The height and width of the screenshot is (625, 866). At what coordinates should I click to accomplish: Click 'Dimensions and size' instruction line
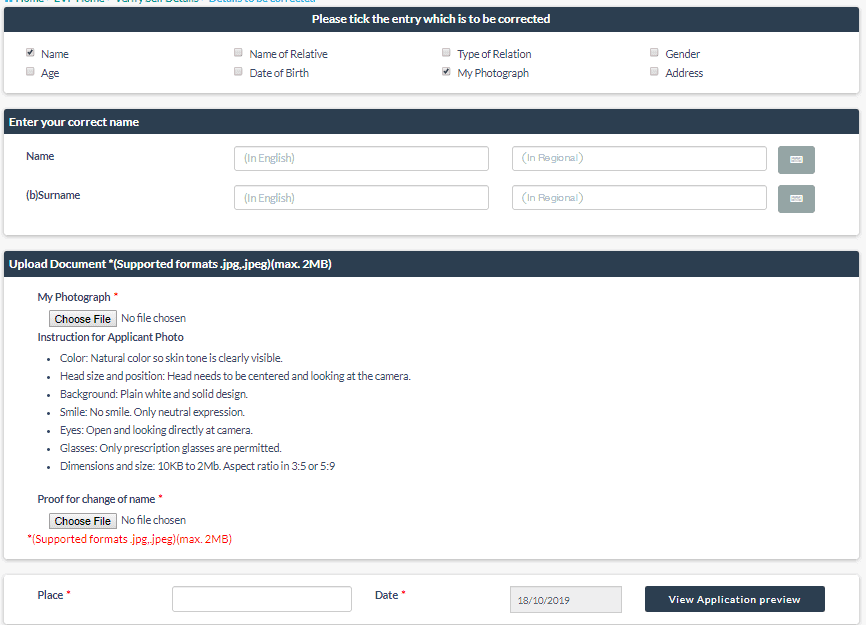click(197, 467)
